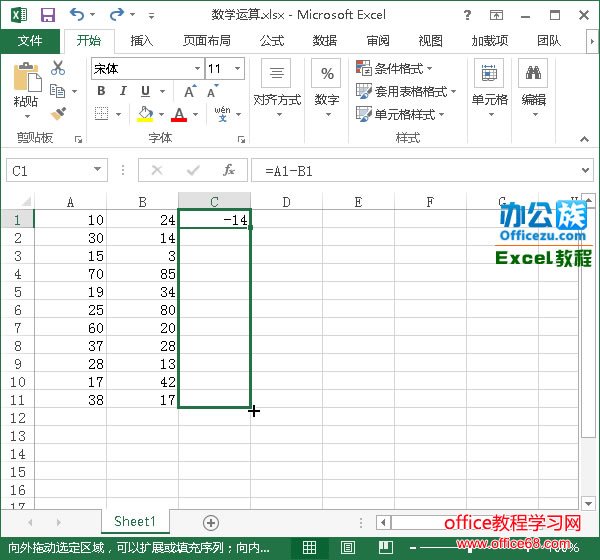
Task: Click the Paste clipboard icon
Action: tap(27, 77)
